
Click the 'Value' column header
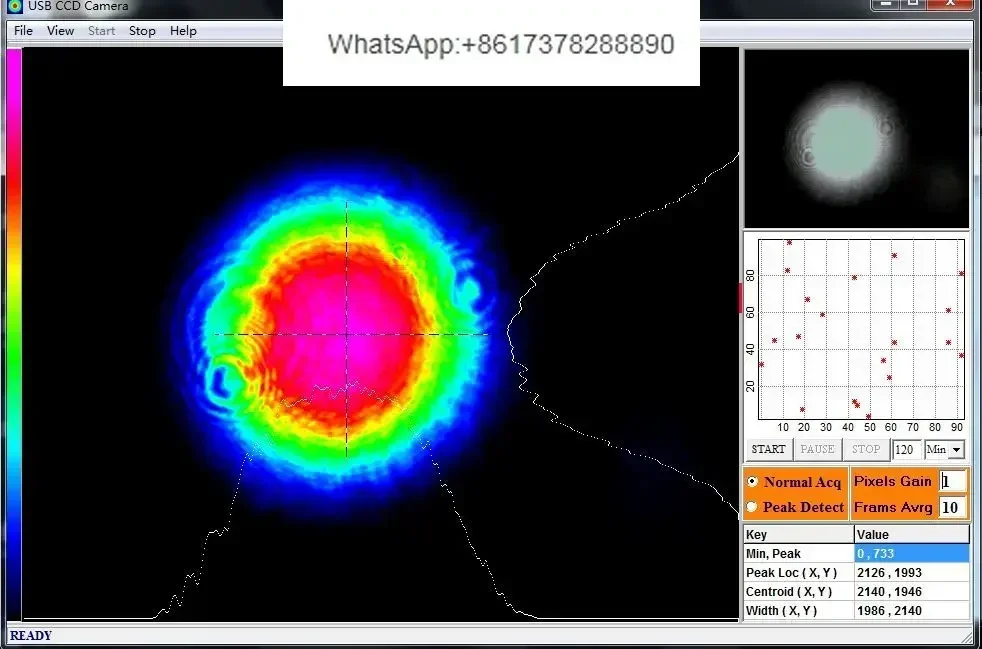[x=911, y=534]
